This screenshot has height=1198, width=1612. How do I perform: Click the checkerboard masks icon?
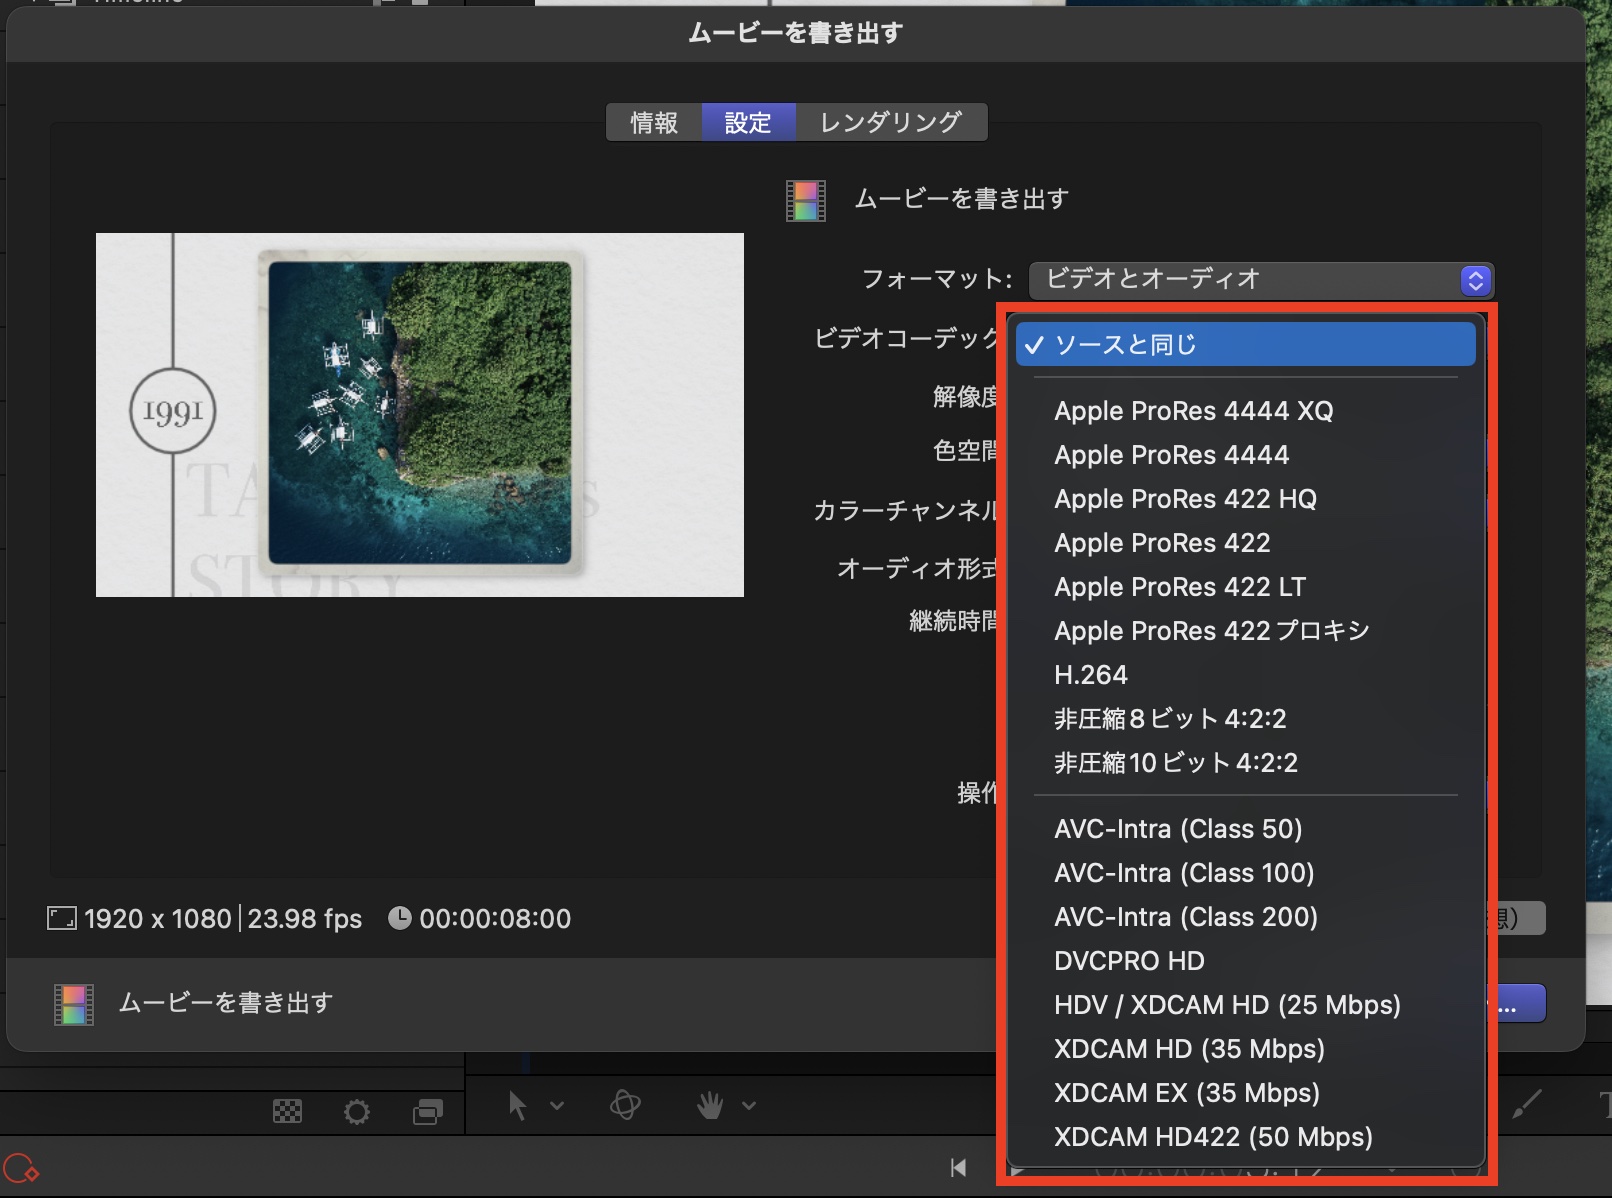click(x=287, y=1111)
